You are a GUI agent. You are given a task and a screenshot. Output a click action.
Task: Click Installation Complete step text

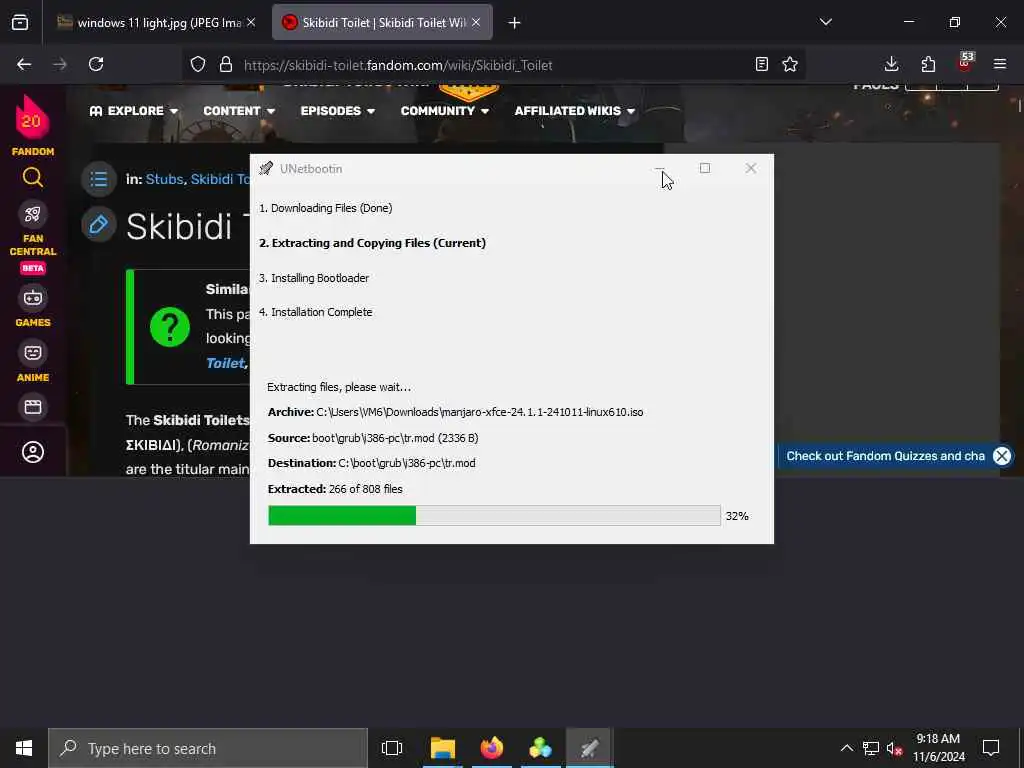(x=315, y=312)
